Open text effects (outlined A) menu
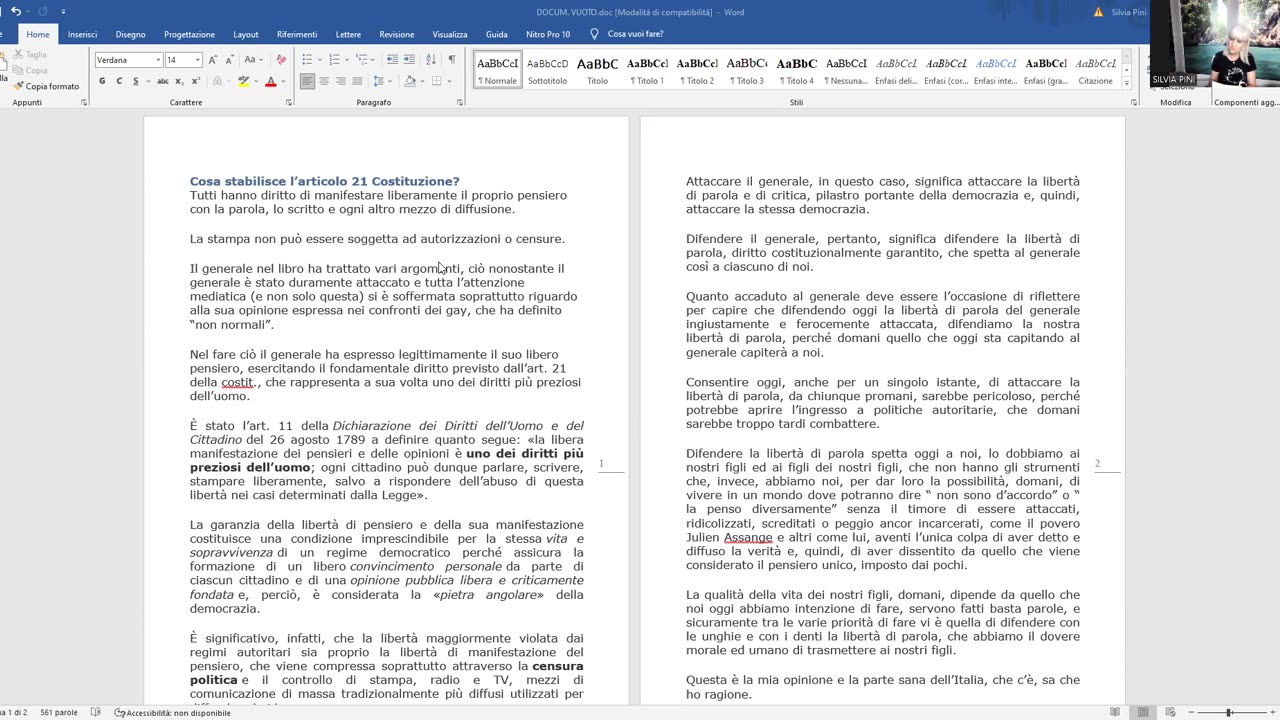This screenshot has width=1280, height=720. [x=216, y=81]
